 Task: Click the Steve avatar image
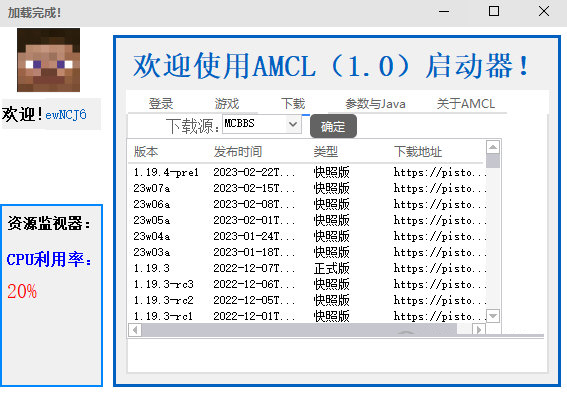tap(48, 60)
